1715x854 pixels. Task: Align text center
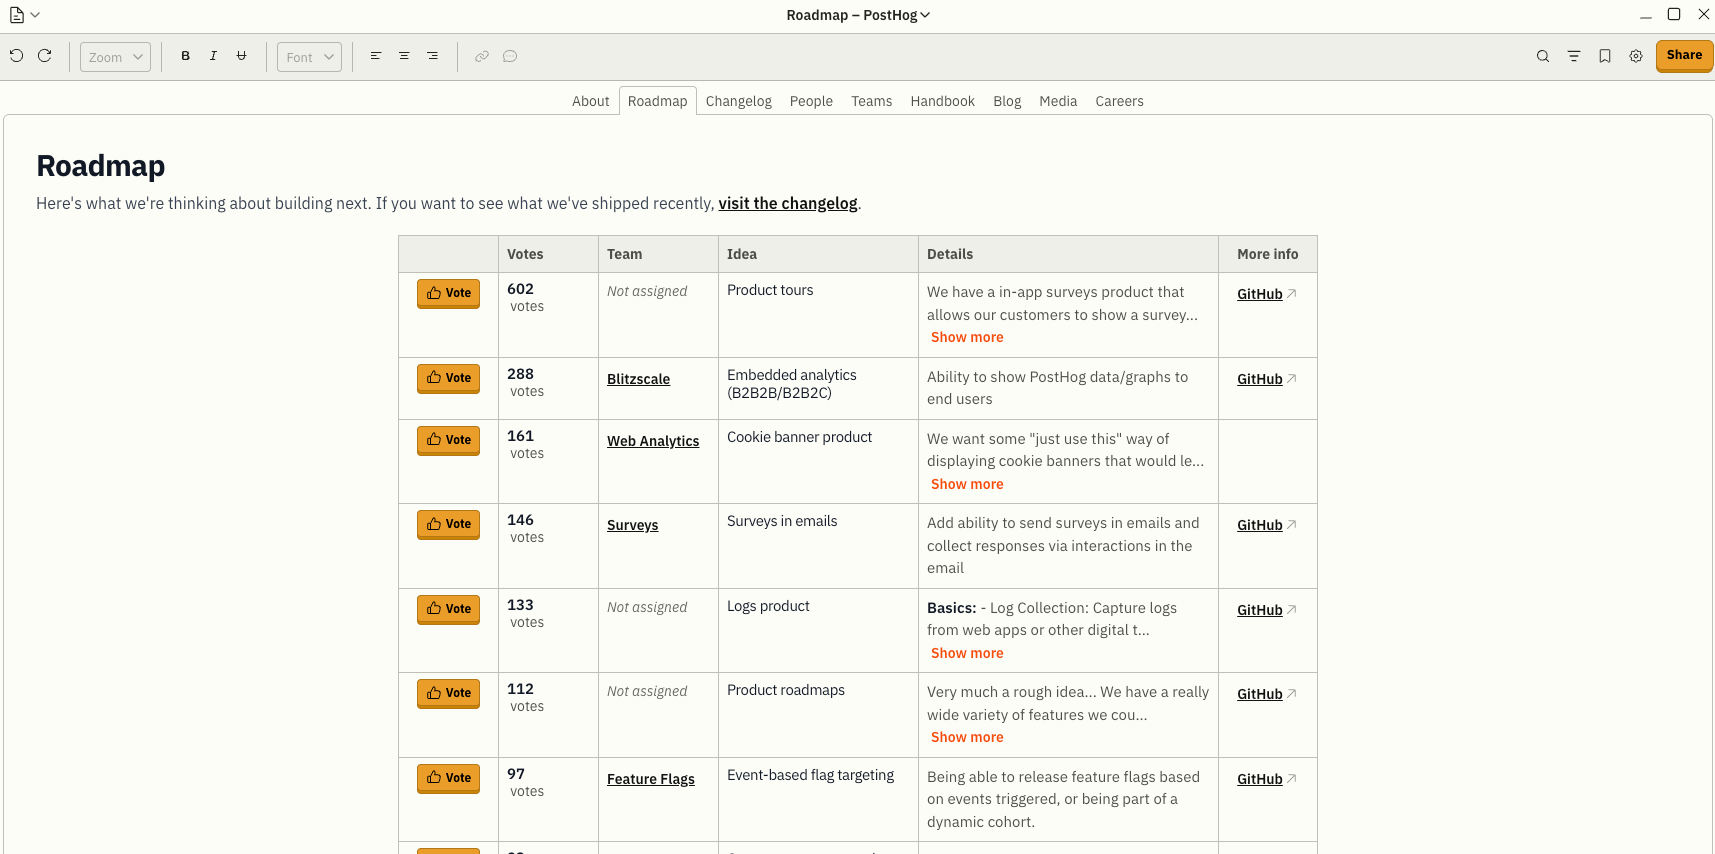(404, 56)
